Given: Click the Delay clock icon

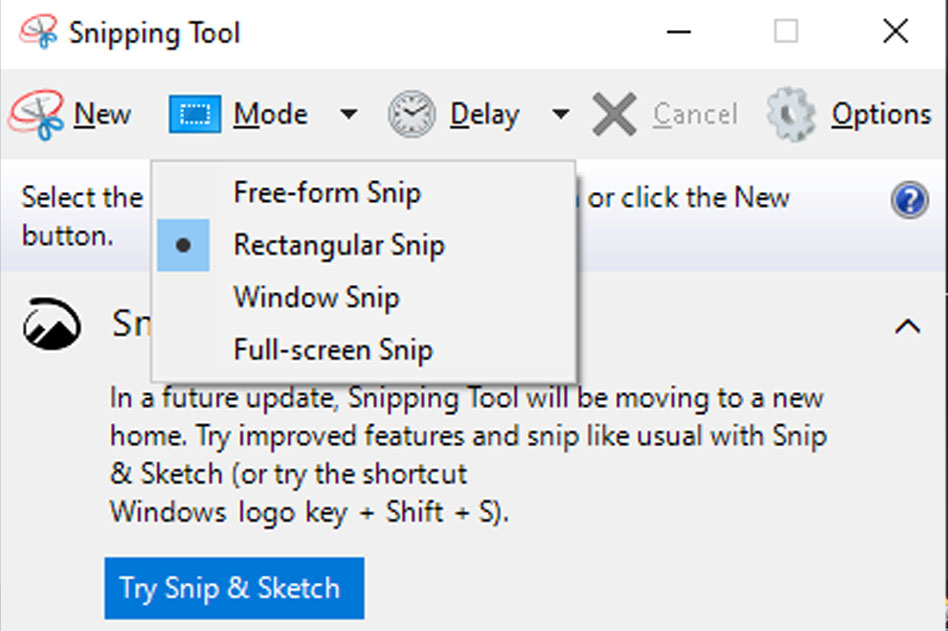Looking at the screenshot, I should pos(411,114).
